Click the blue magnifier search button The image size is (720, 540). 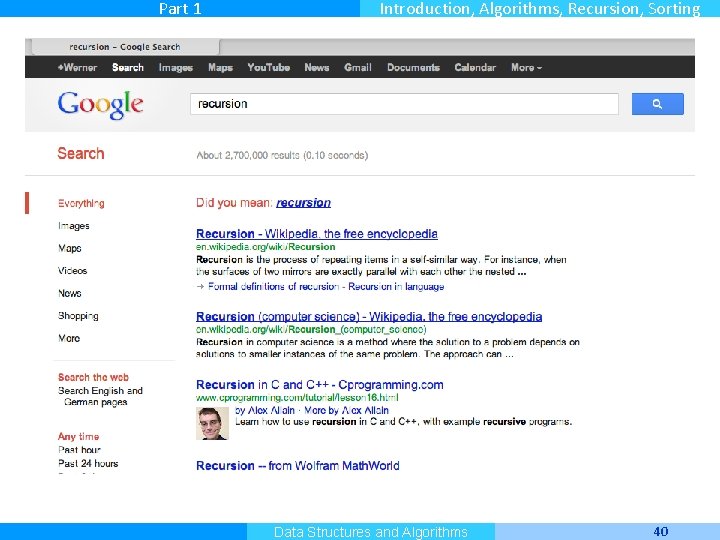click(x=658, y=104)
